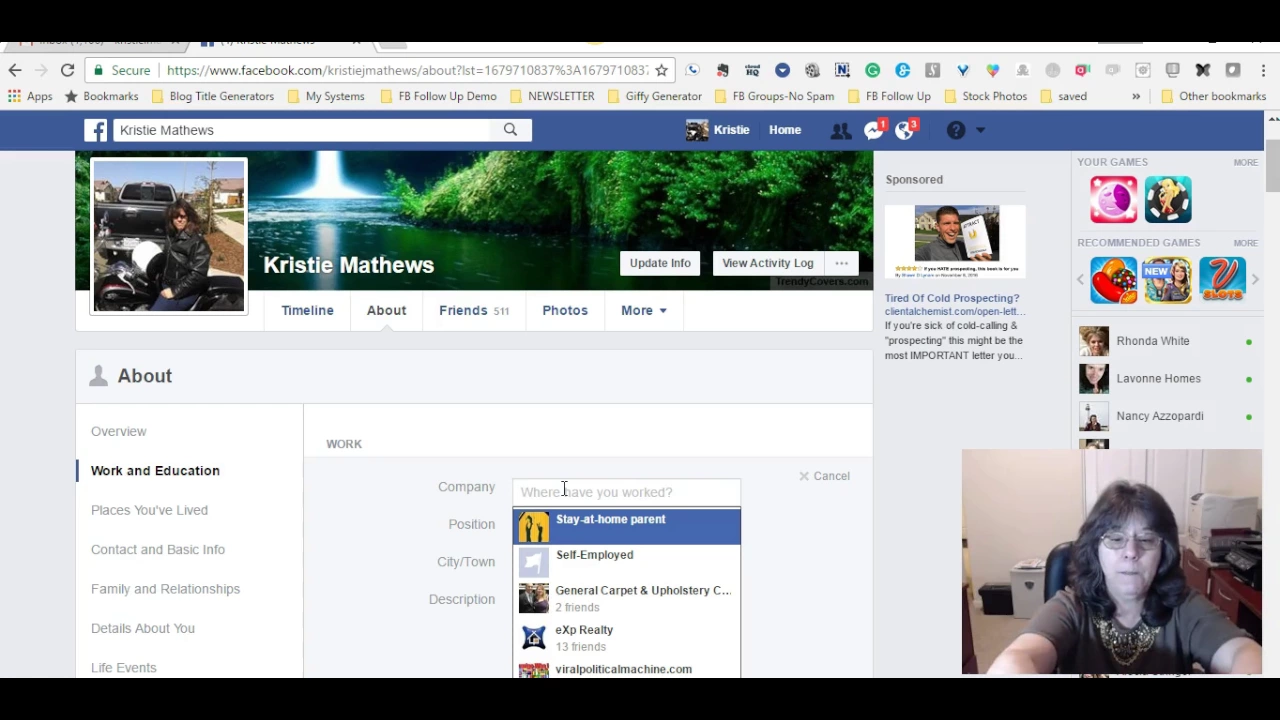The image size is (1280, 720).
Task: Open chat with Rhonda White
Action: [x=1168, y=341]
